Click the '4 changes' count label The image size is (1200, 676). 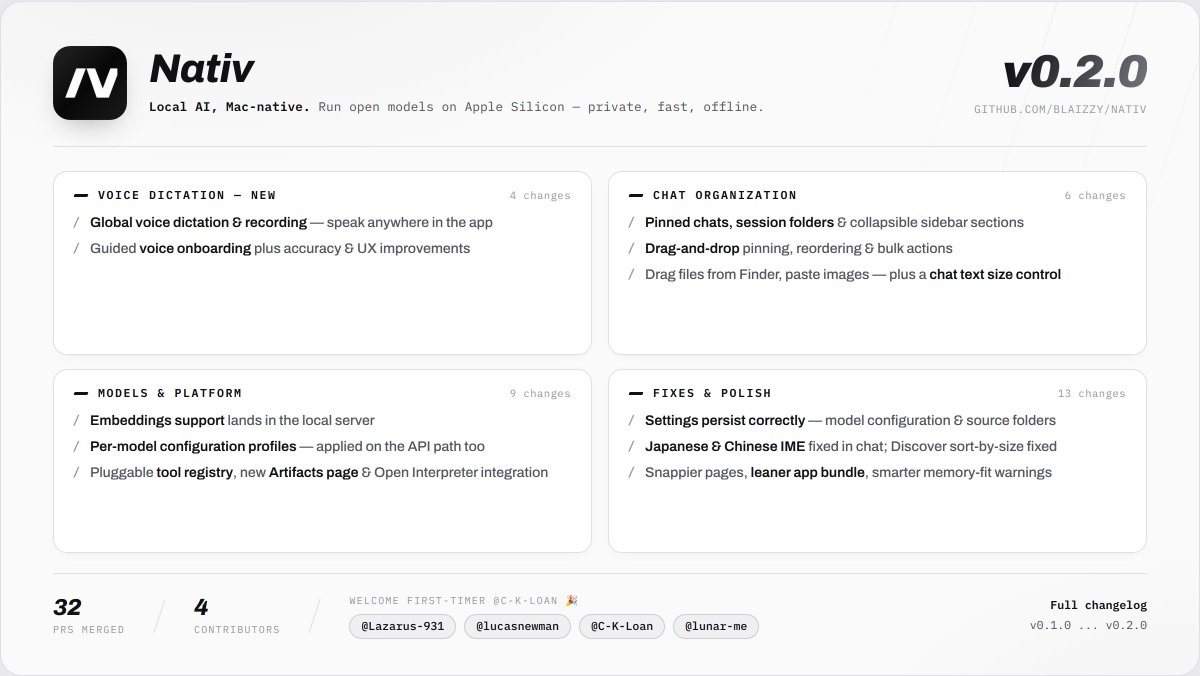[540, 196]
